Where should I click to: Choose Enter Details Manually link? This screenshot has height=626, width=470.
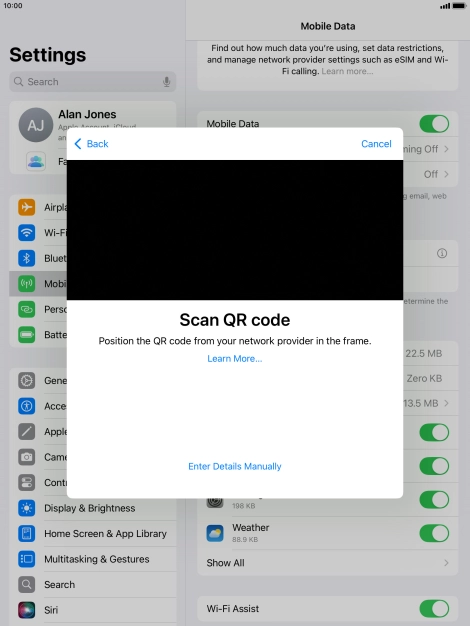coord(235,466)
